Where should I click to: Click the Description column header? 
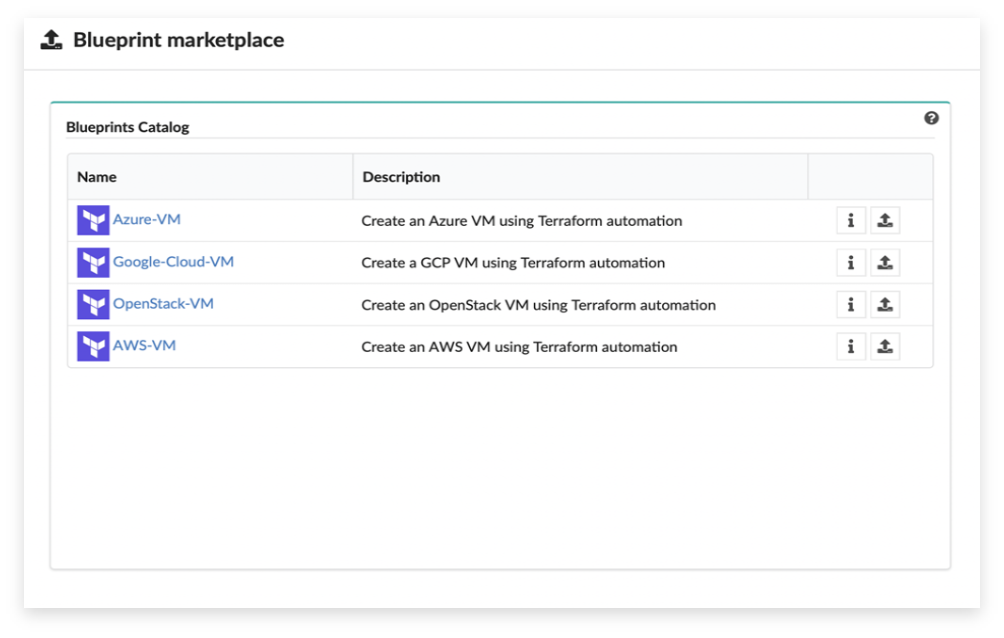401,177
